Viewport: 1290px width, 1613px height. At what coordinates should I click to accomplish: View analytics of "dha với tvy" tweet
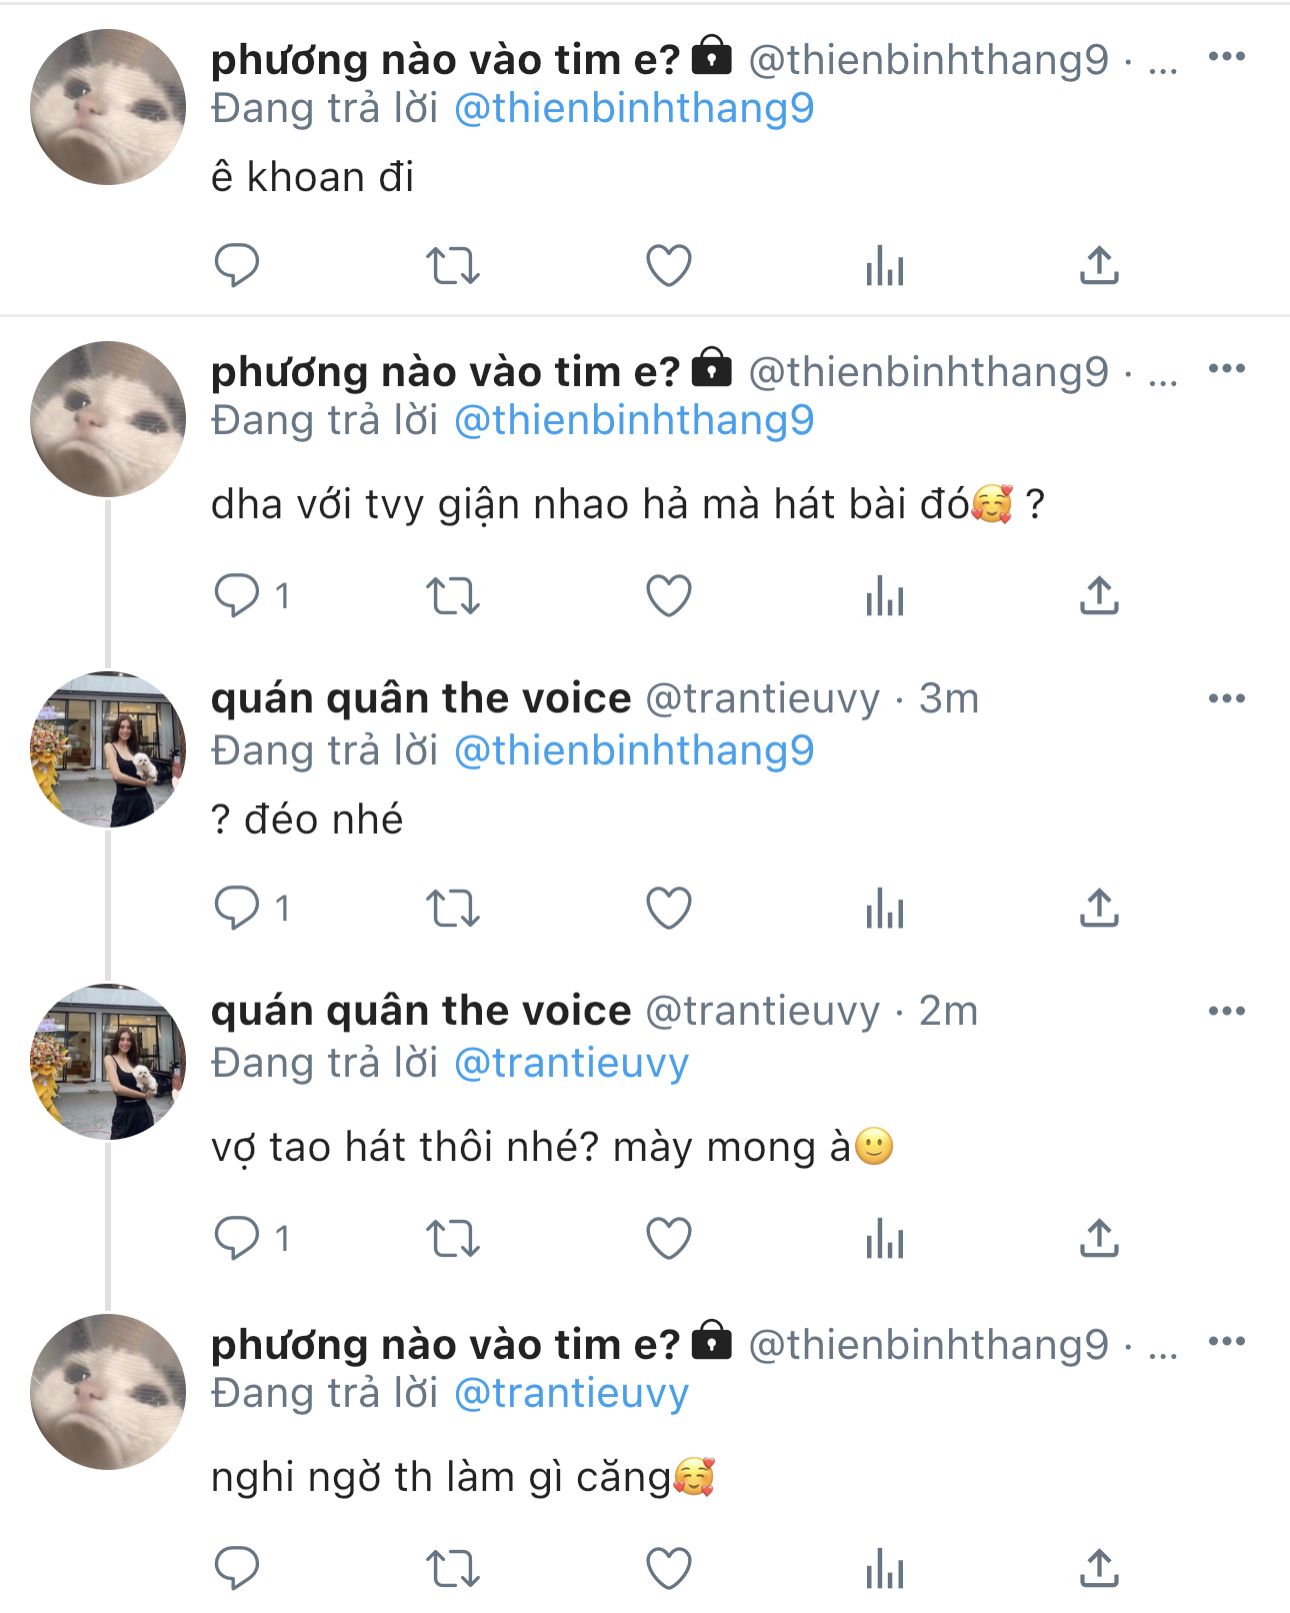click(x=885, y=598)
